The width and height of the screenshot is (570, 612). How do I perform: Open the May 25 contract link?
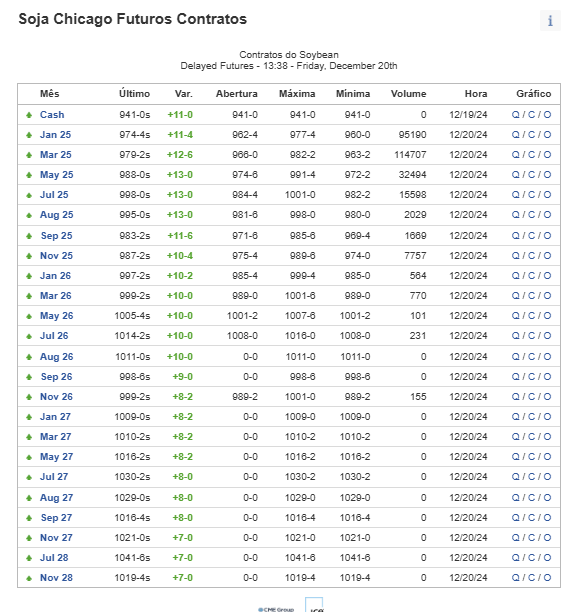click(x=57, y=175)
